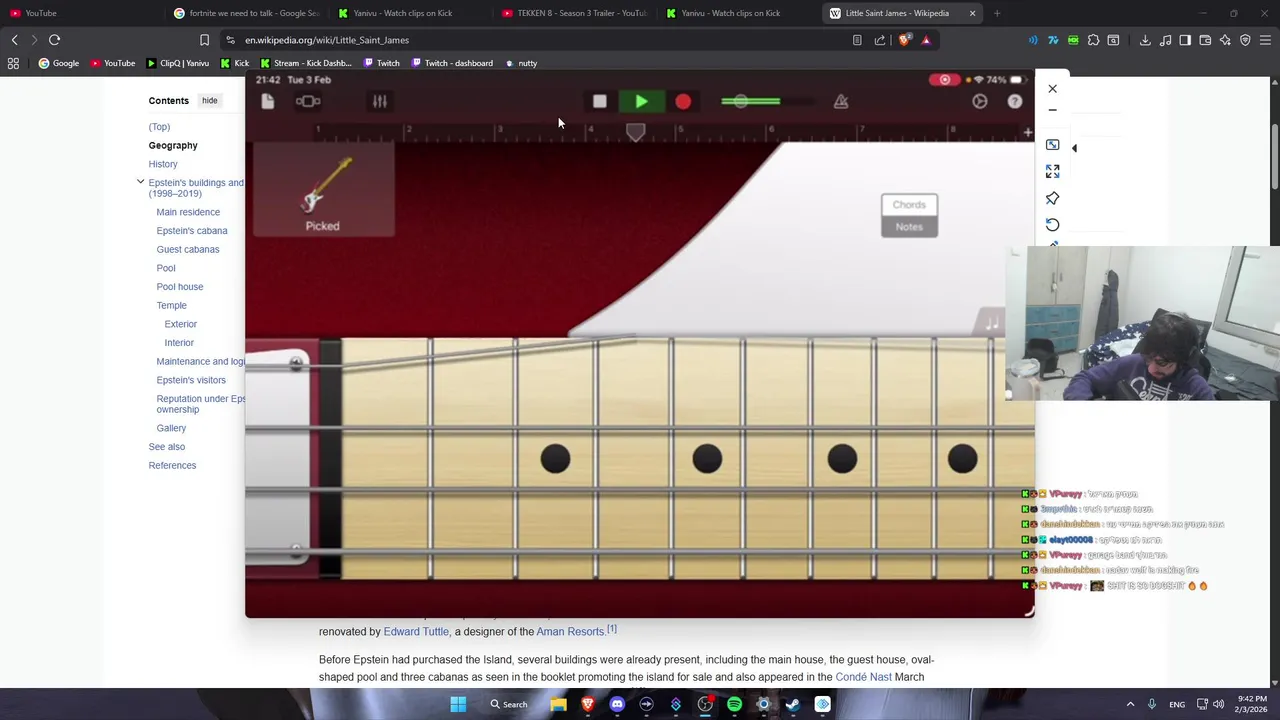Open the GarageBand track controls mixer
The width and height of the screenshot is (1280, 720).
coord(380,101)
